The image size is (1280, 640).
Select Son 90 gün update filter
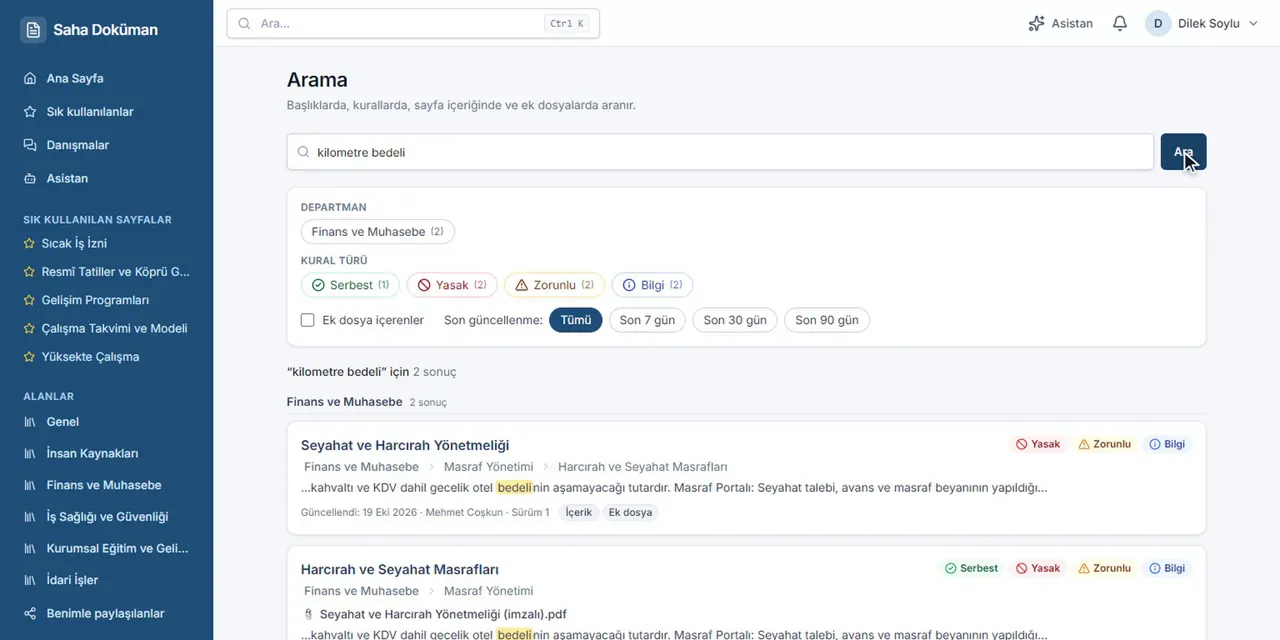tap(827, 320)
